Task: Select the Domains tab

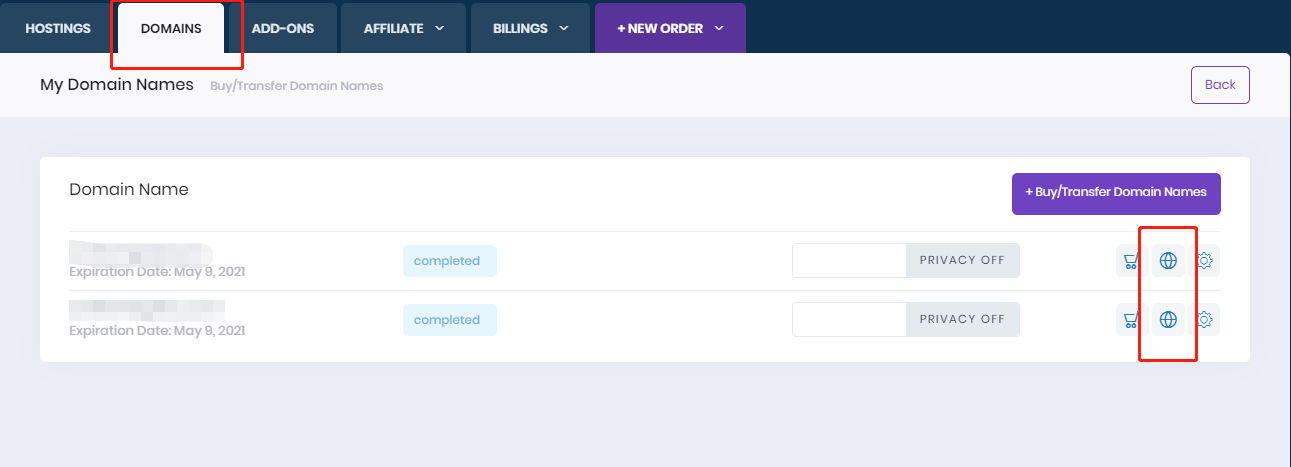Action: pyautogui.click(x=171, y=28)
